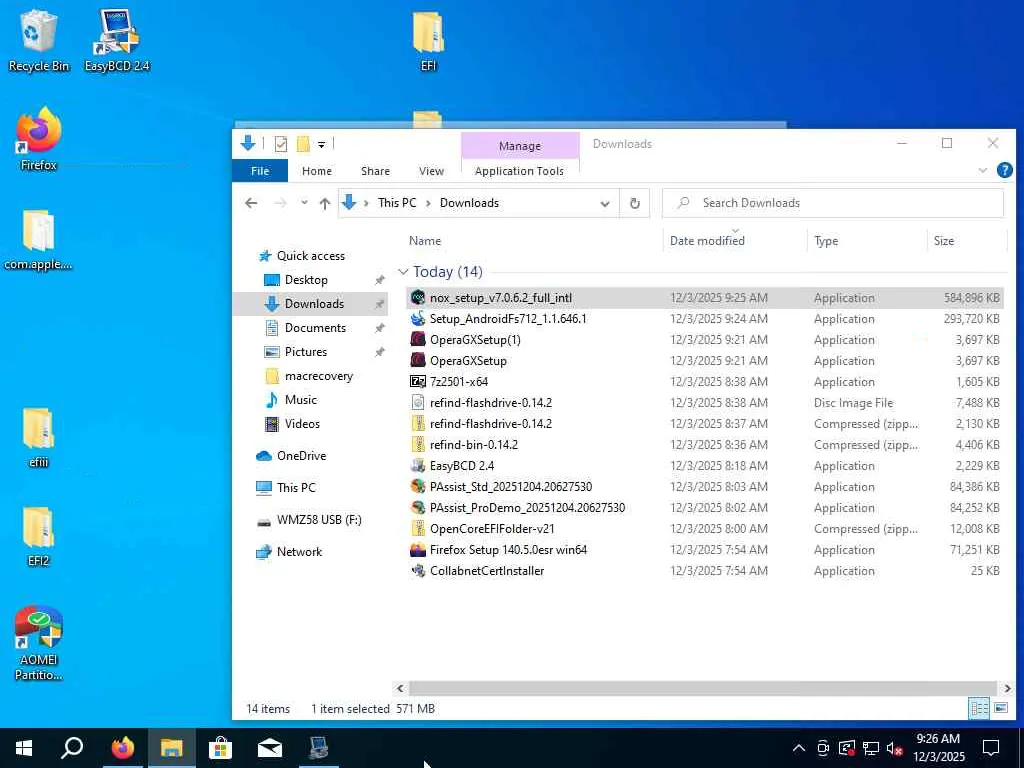The image size is (1024, 768).
Task: Click the horizontal scrollbar track
Action: [703, 688]
